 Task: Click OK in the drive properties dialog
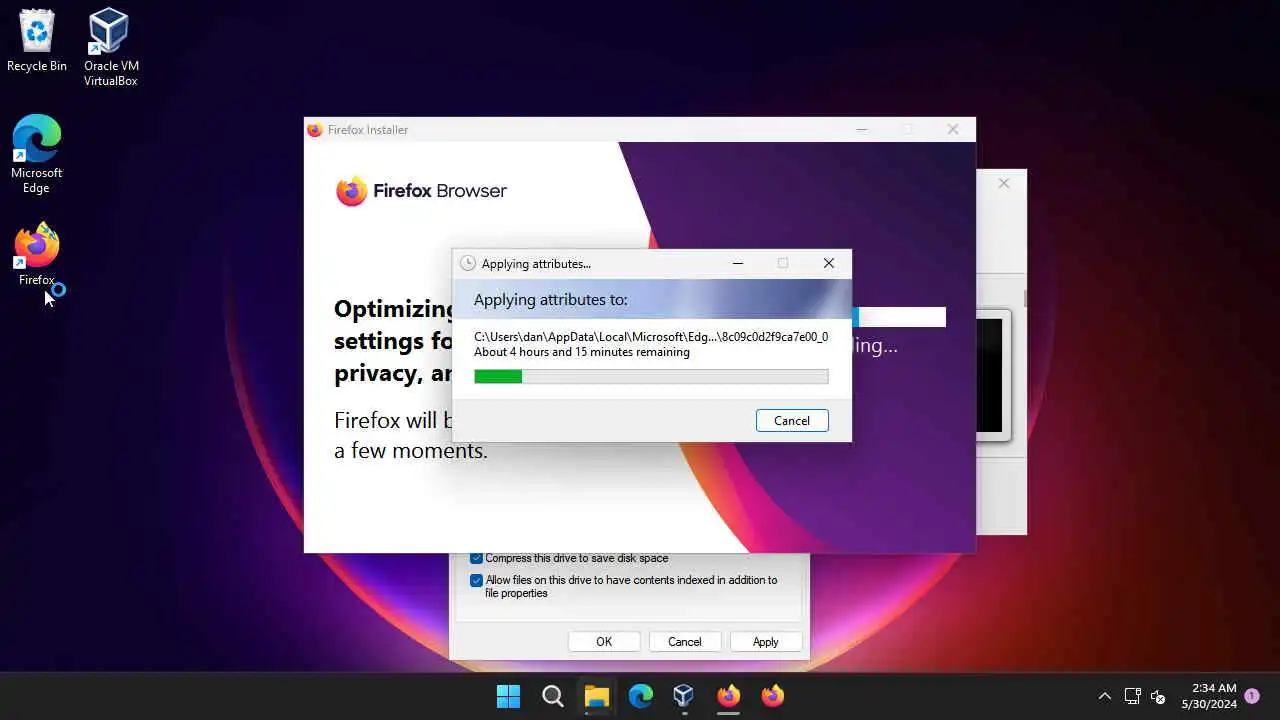coord(604,642)
